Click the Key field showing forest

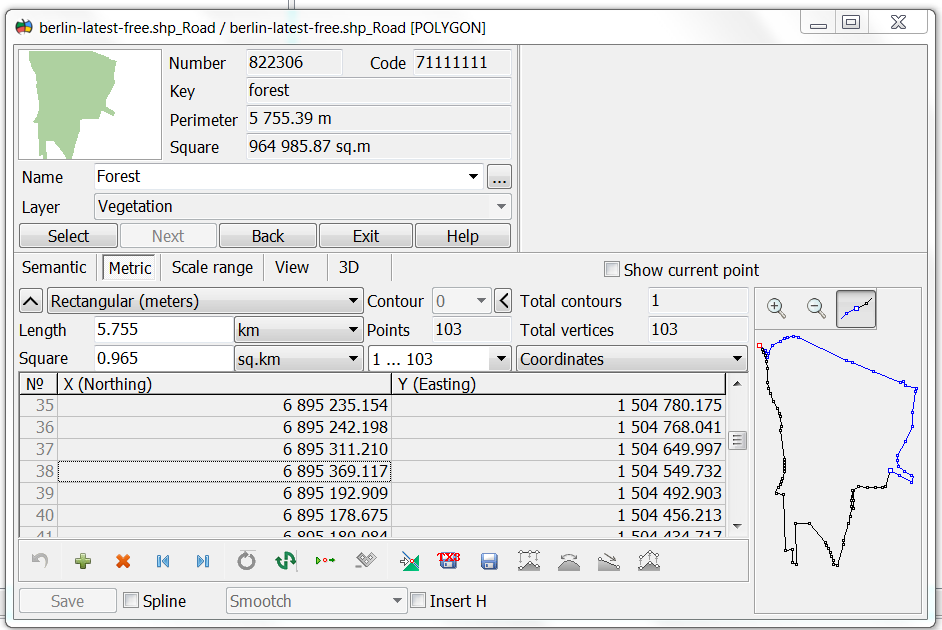378,91
